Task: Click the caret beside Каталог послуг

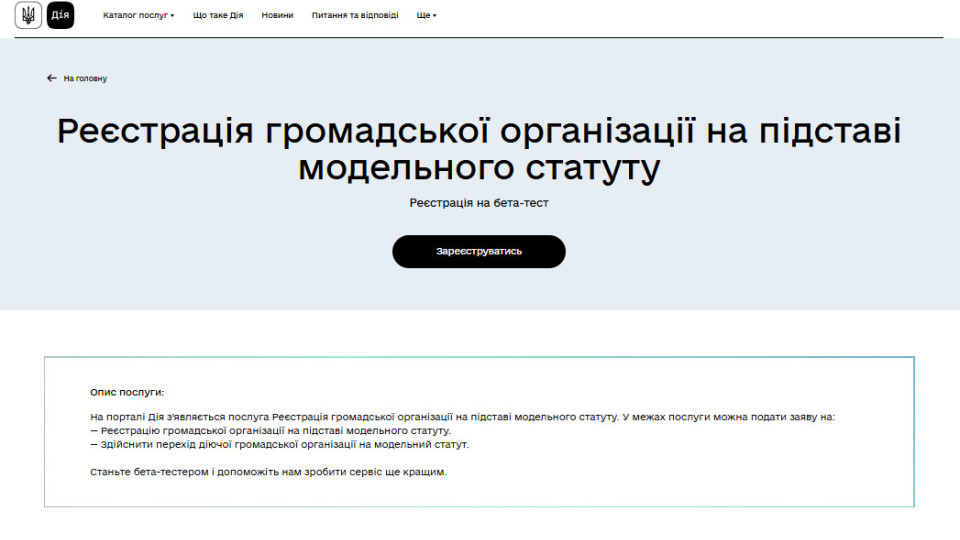Action: [x=172, y=16]
